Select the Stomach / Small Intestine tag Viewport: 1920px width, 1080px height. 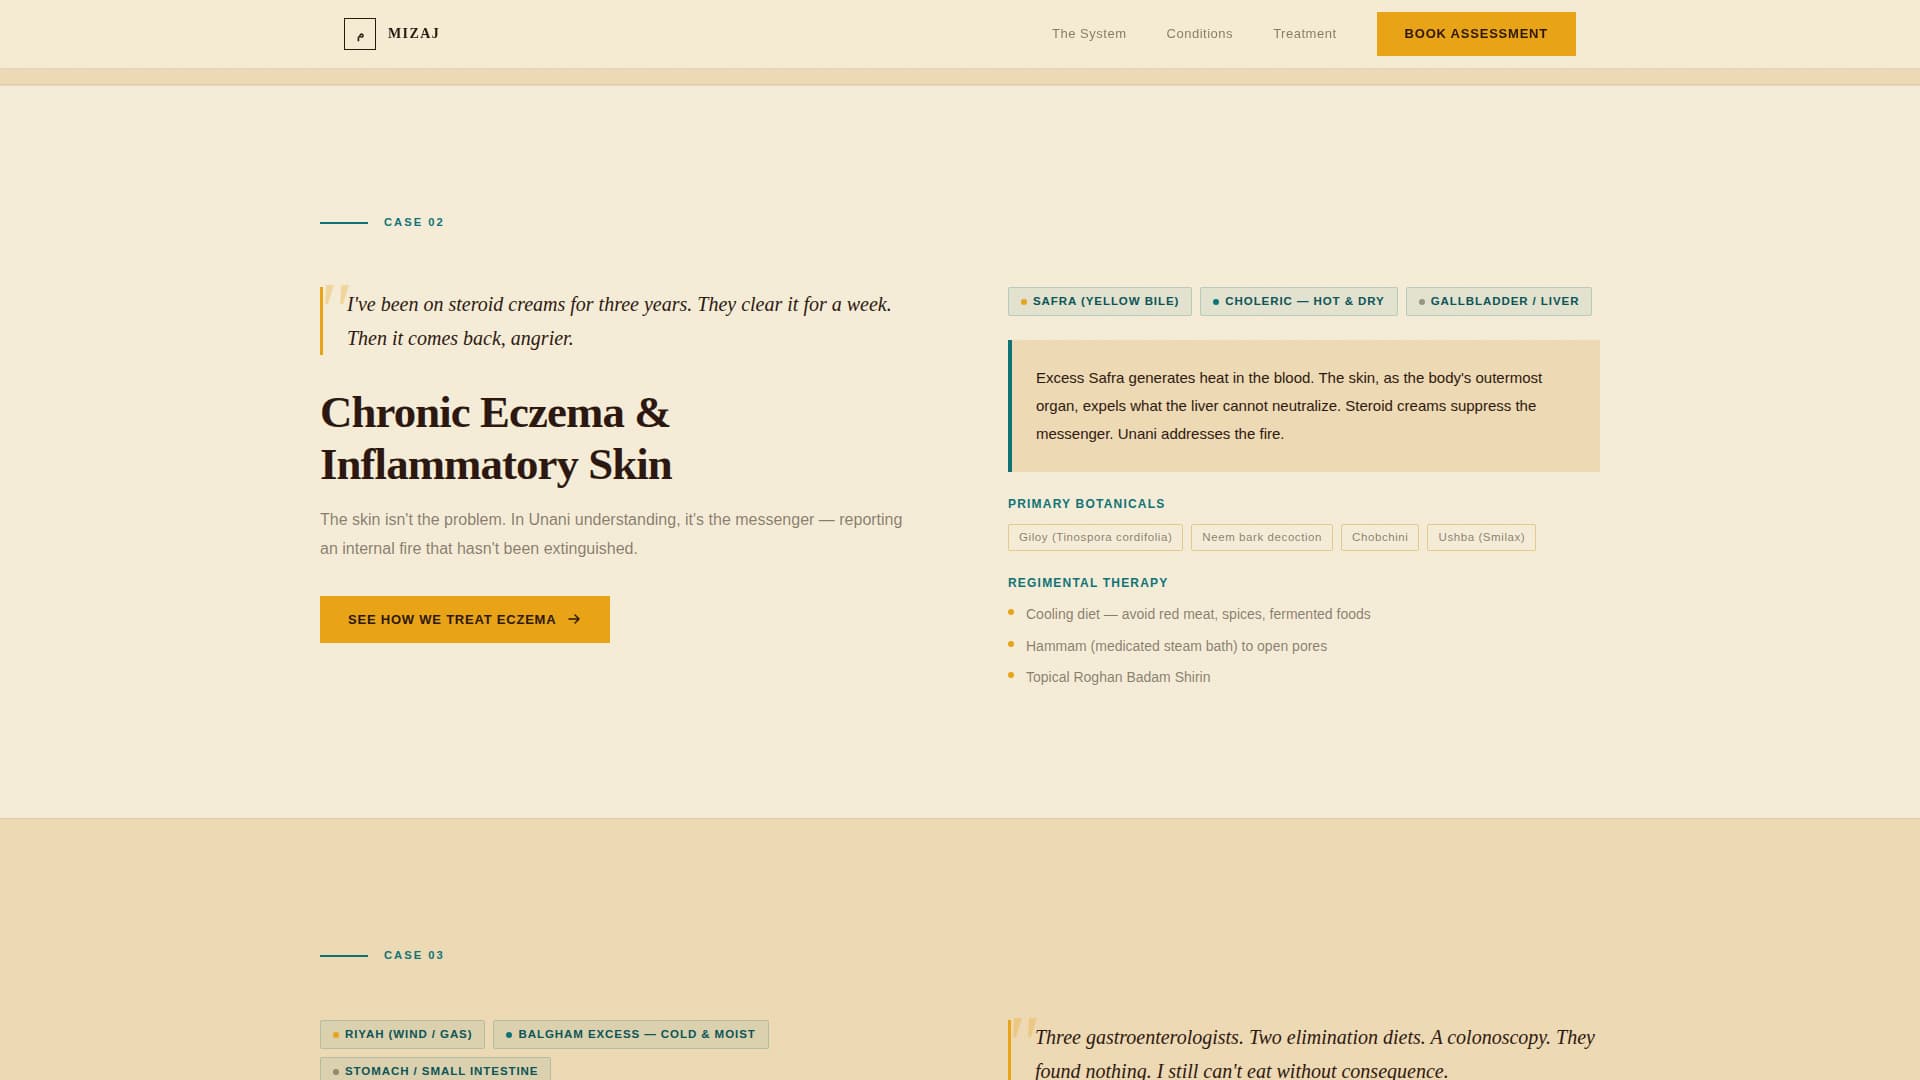pos(435,1070)
